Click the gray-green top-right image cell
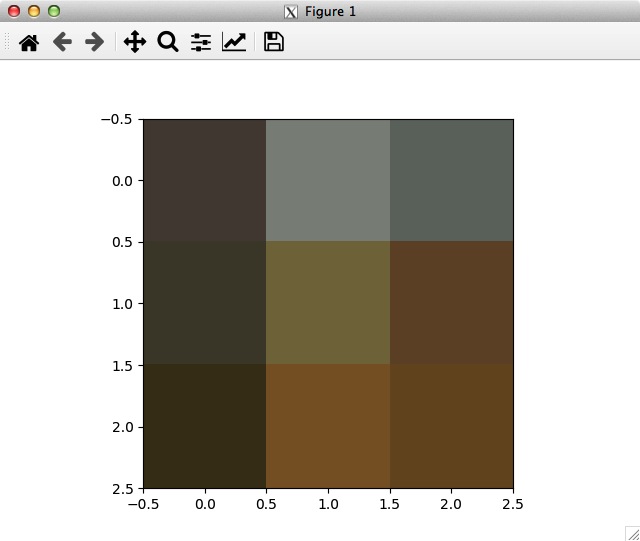The height and width of the screenshot is (541, 640). click(451, 180)
